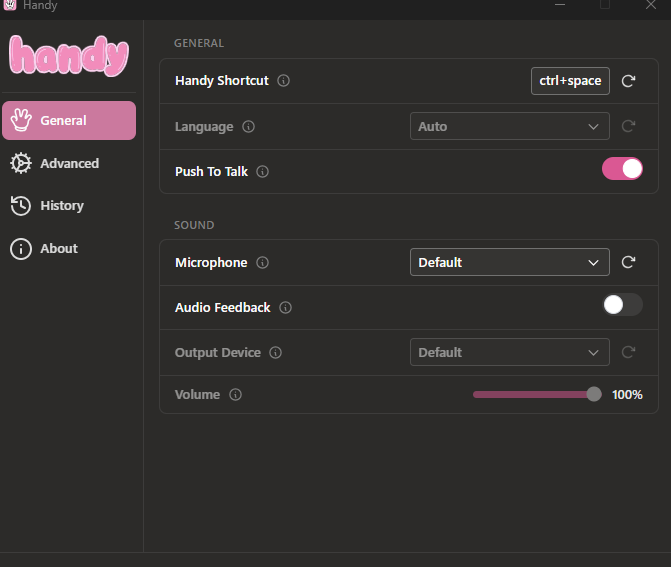Open the Output Device dropdown
671x567 pixels.
point(509,353)
